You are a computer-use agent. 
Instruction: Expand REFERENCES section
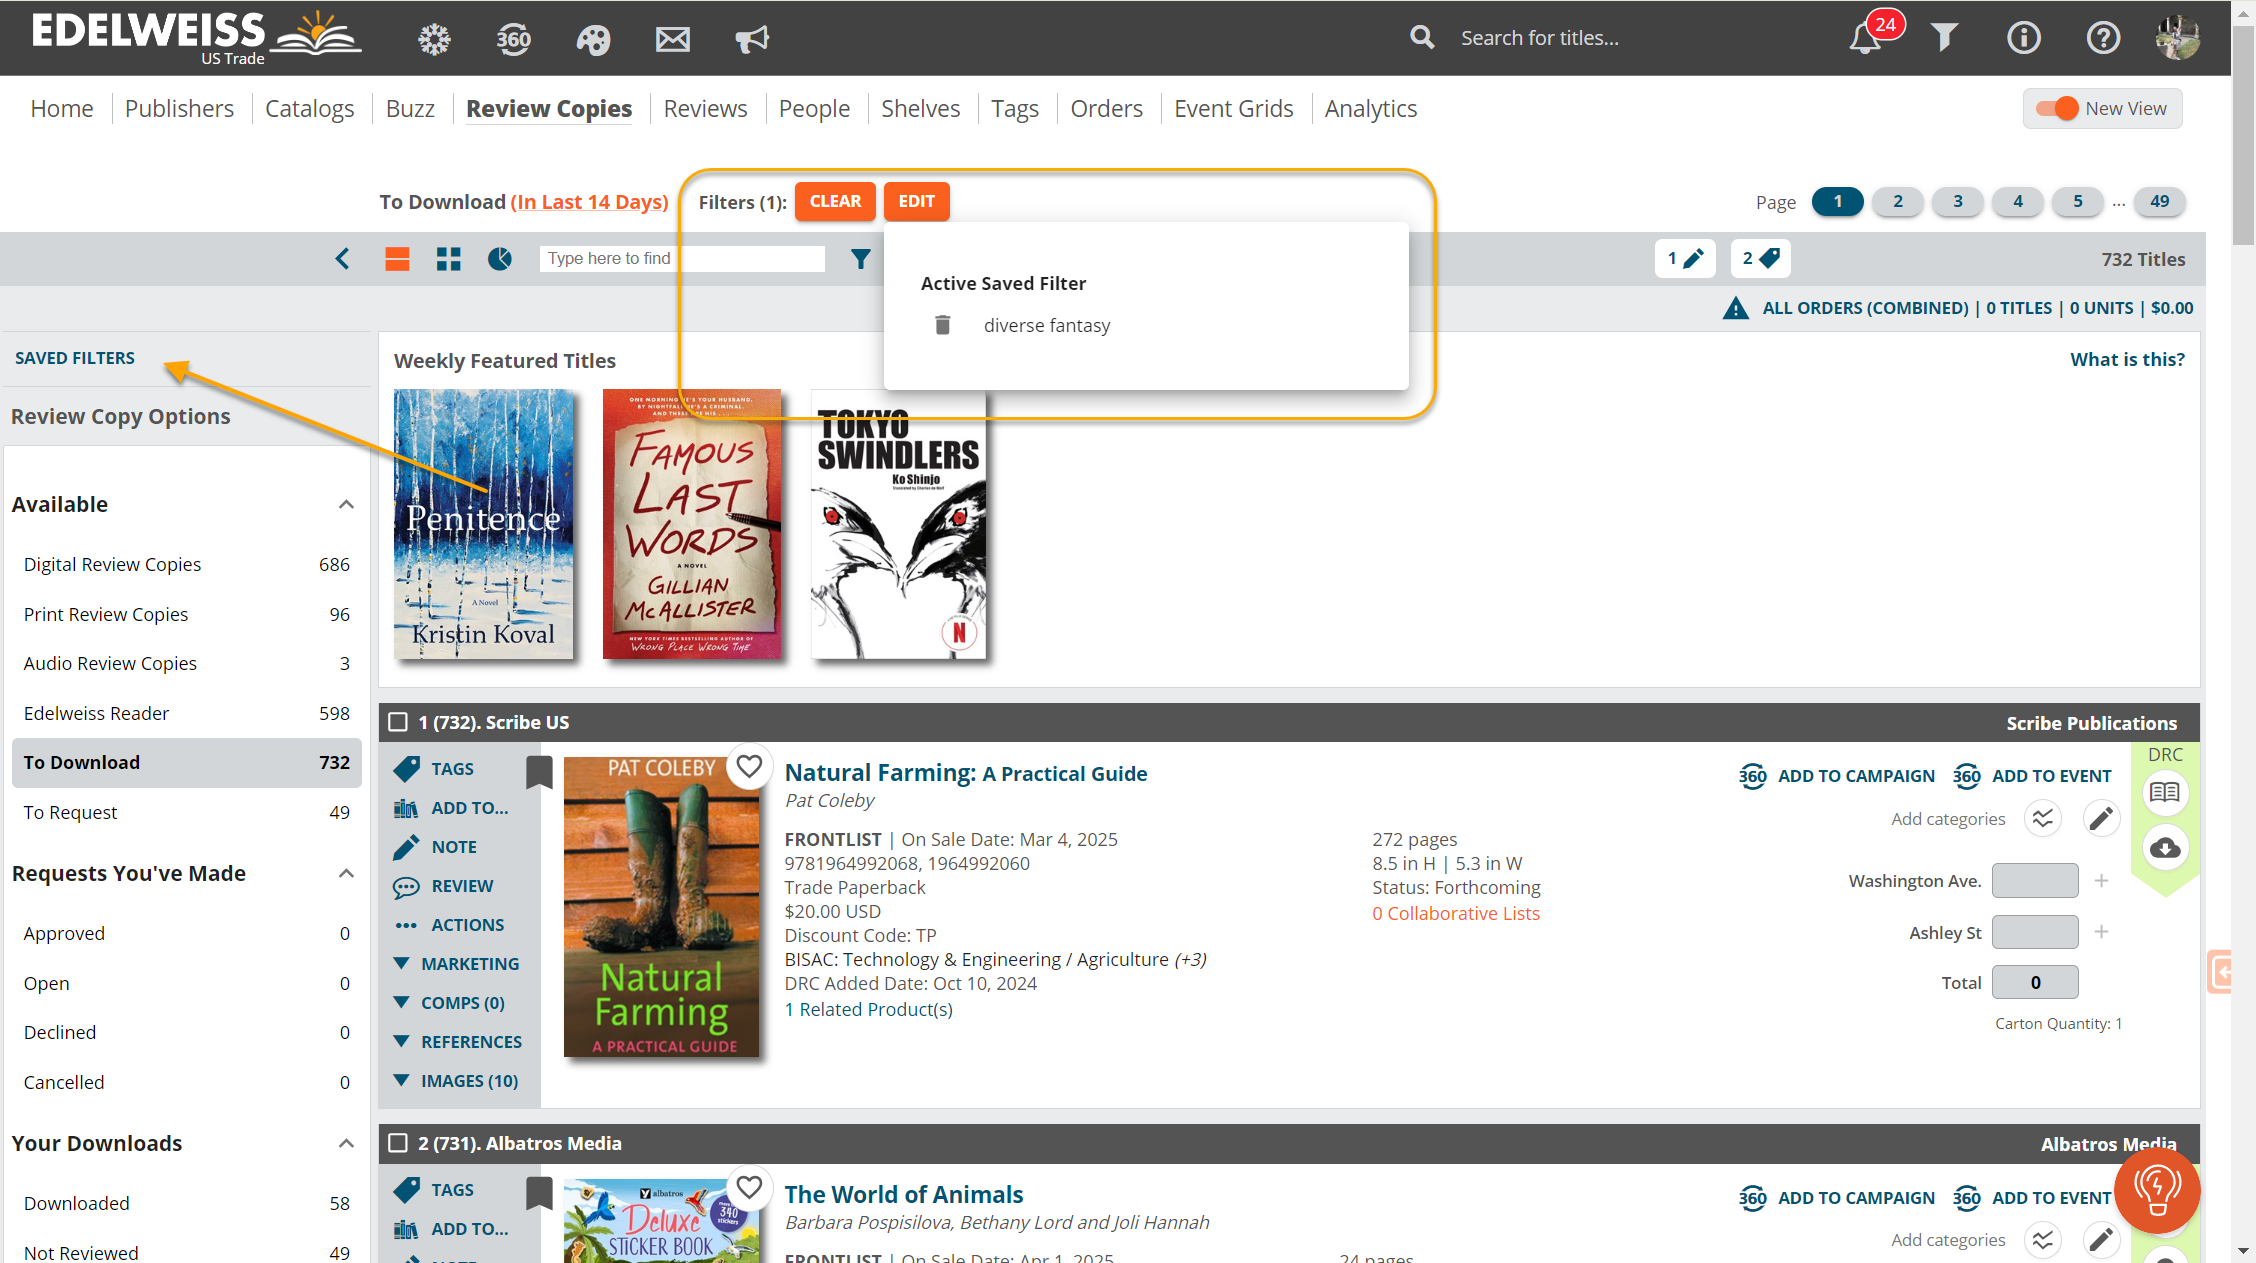[x=458, y=1042]
